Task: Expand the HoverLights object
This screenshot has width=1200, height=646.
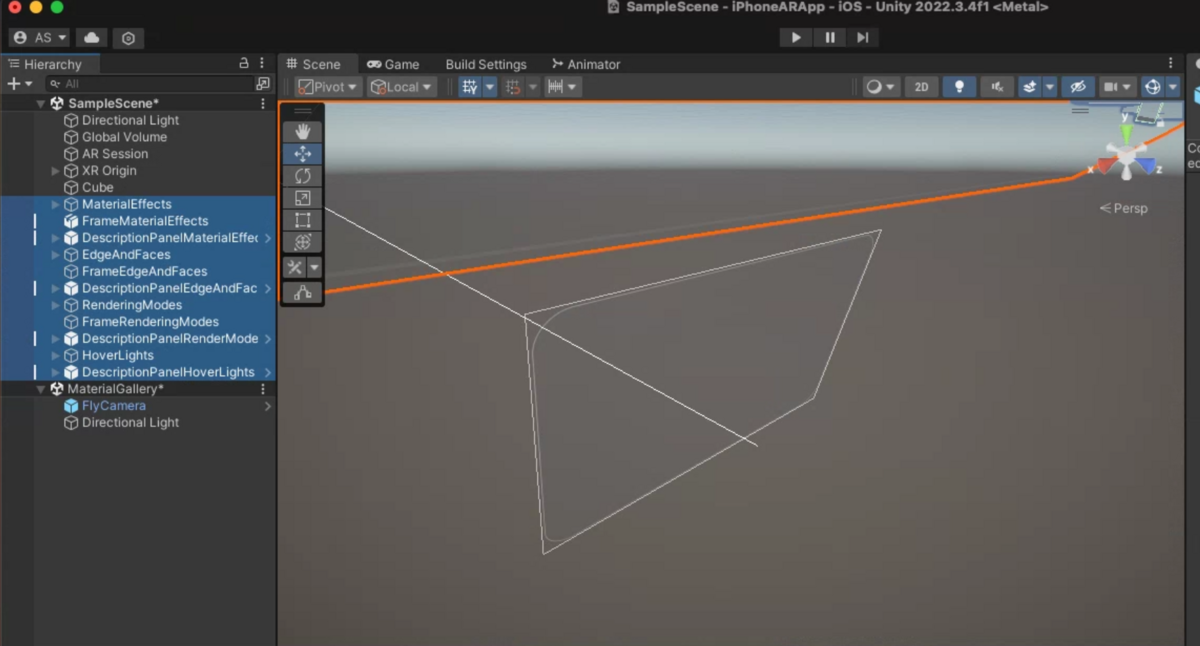Action: point(56,355)
